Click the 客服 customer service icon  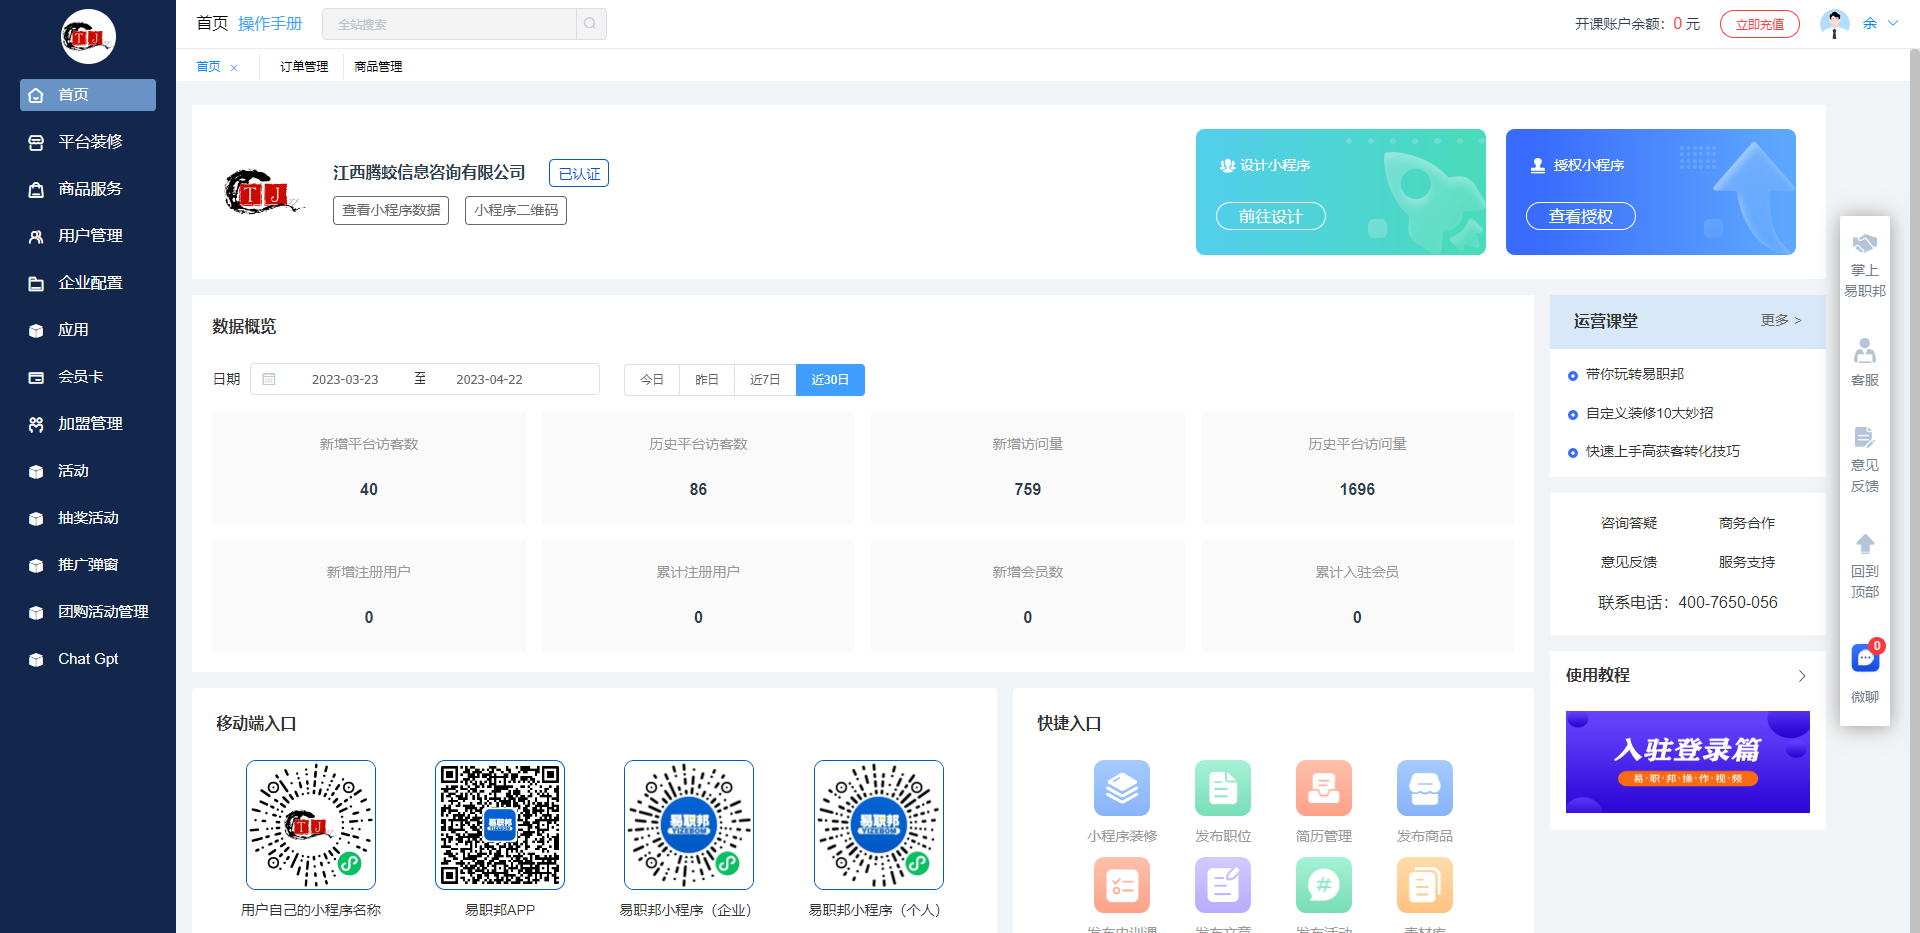tap(1865, 352)
